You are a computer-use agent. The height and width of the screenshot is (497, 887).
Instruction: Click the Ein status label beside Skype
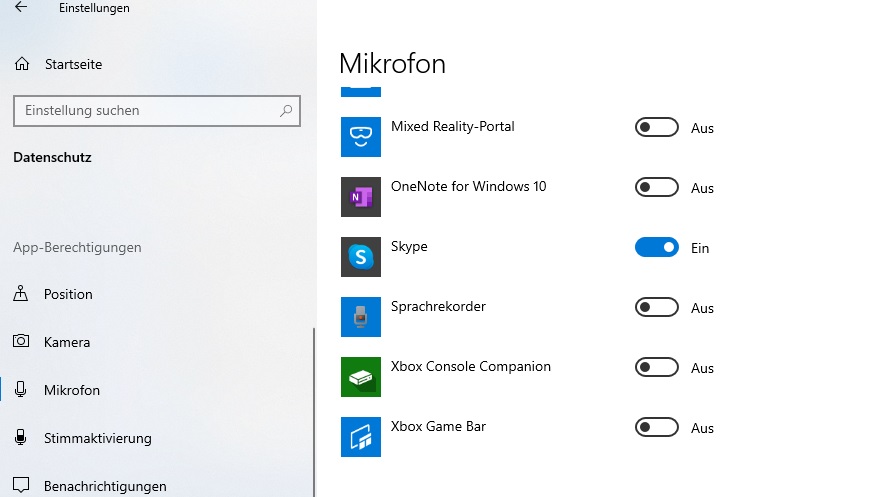(700, 248)
